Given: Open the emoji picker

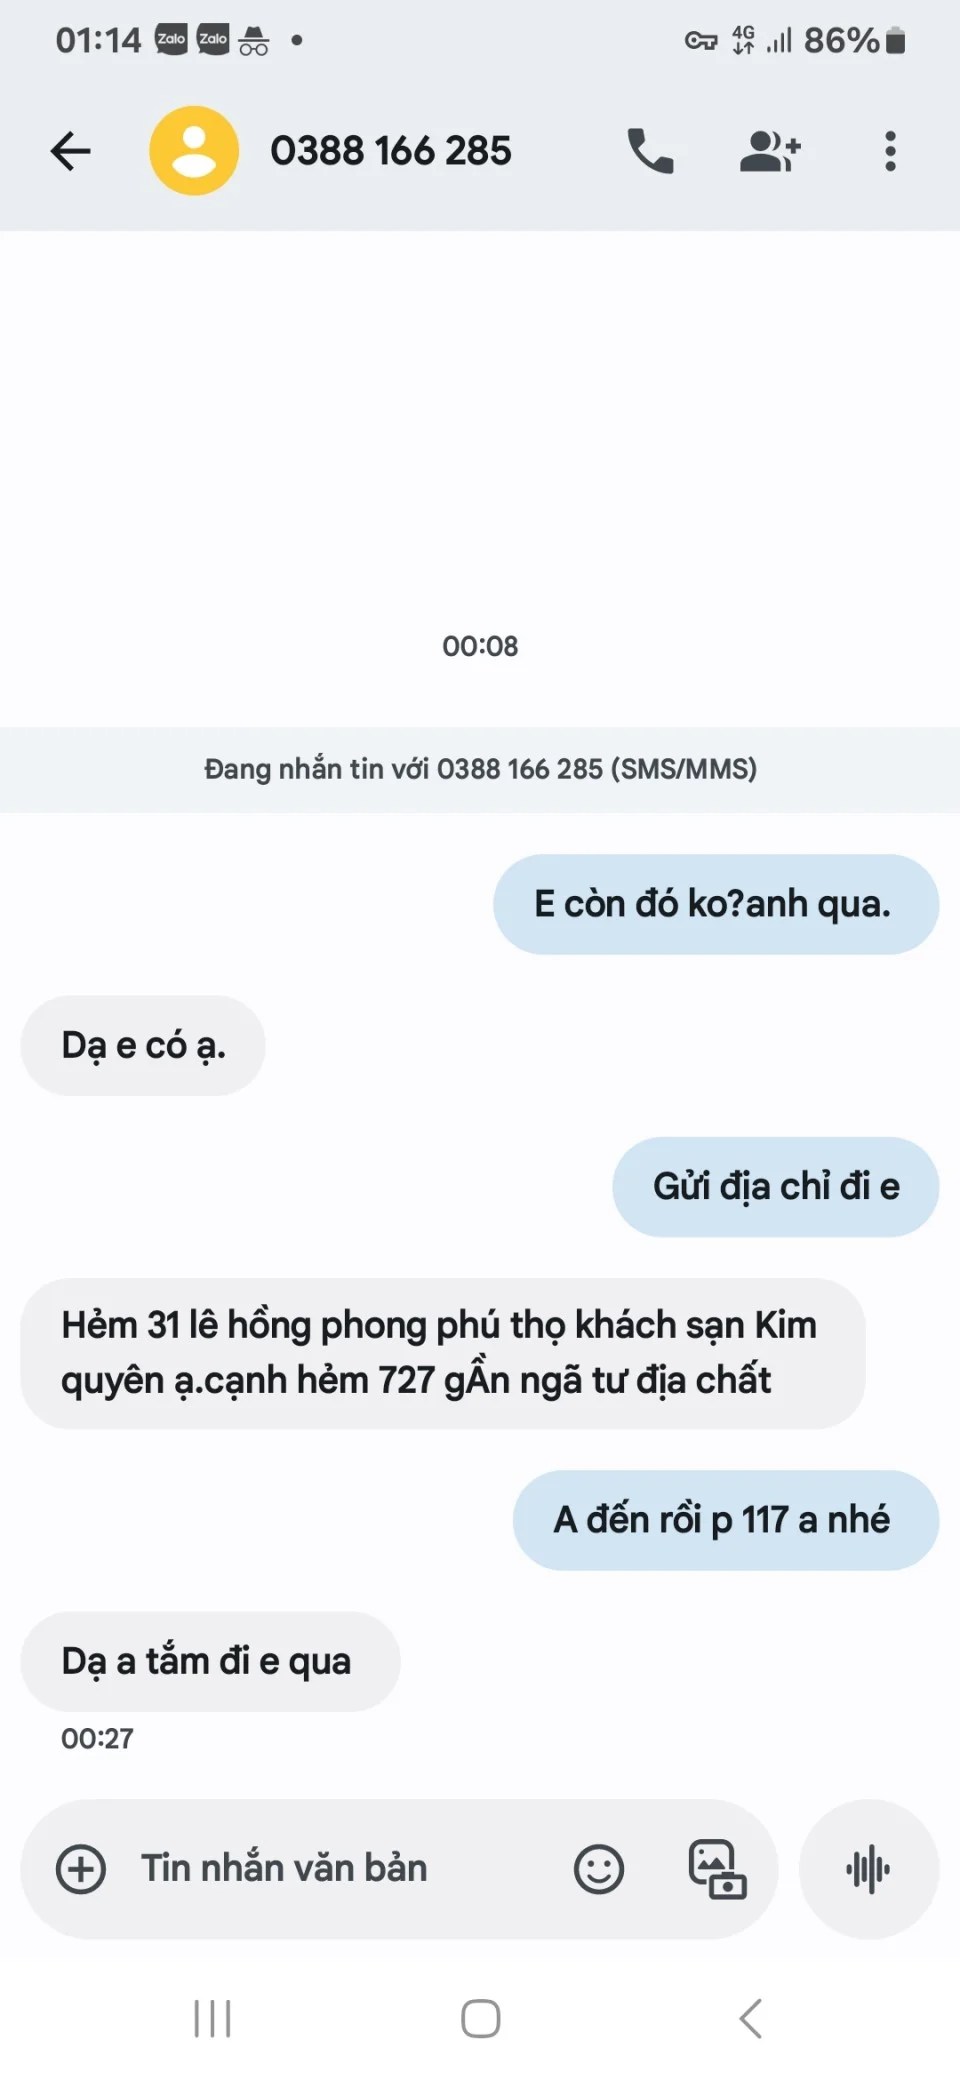Looking at the screenshot, I should 599,1869.
